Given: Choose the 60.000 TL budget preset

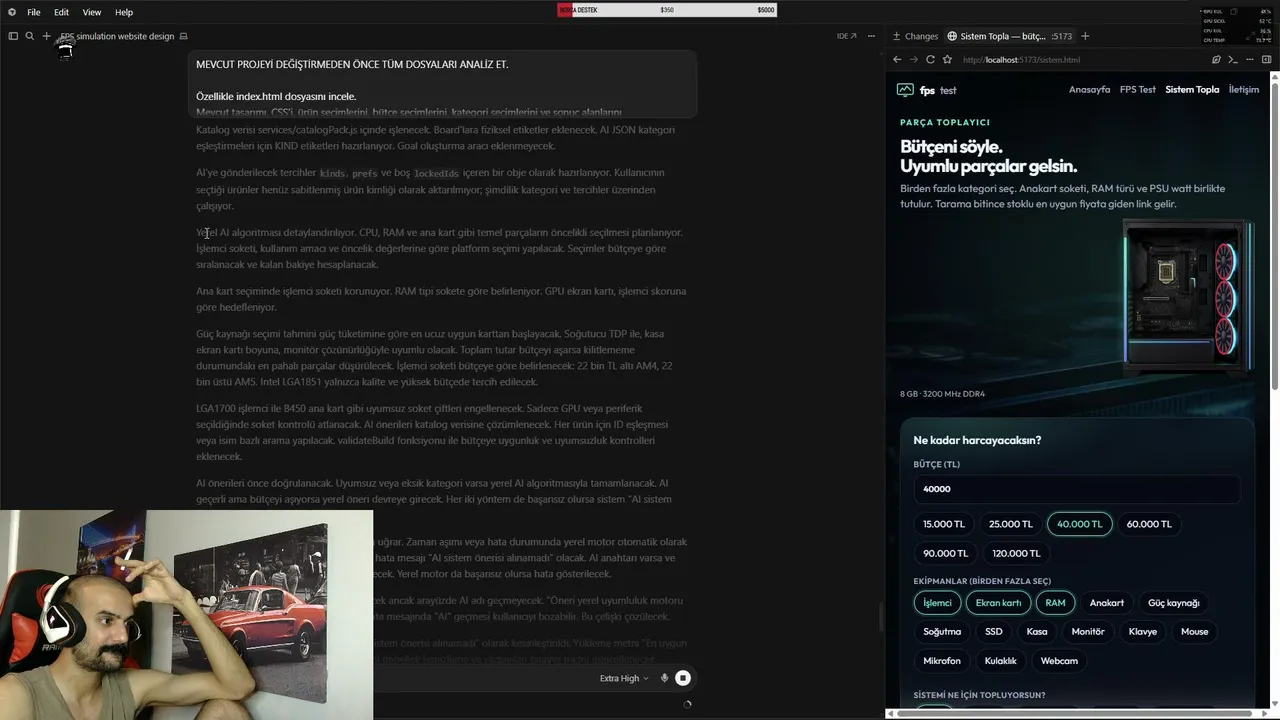Looking at the screenshot, I should [1149, 524].
